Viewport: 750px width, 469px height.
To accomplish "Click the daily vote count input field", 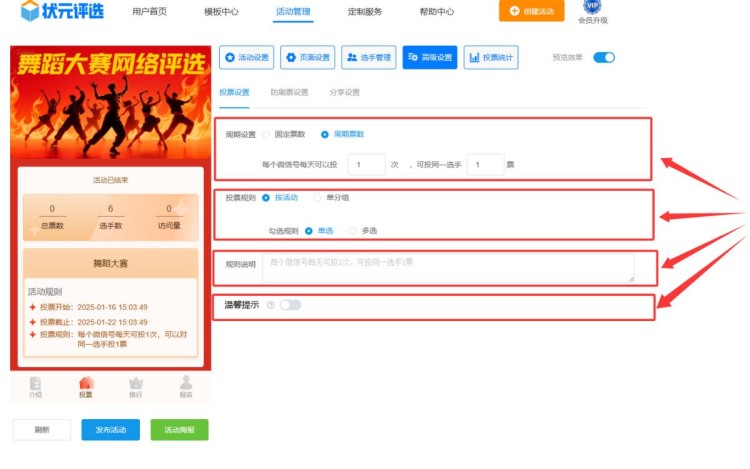I will [x=366, y=164].
